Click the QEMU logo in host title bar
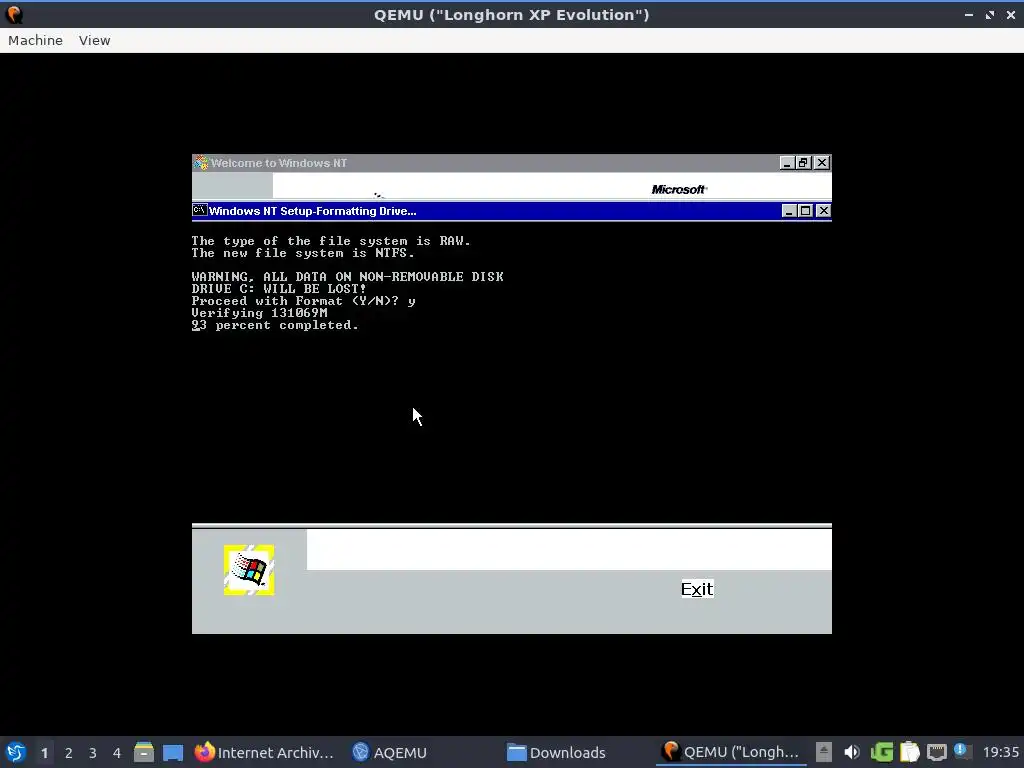This screenshot has width=1024, height=768. pyautogui.click(x=14, y=14)
